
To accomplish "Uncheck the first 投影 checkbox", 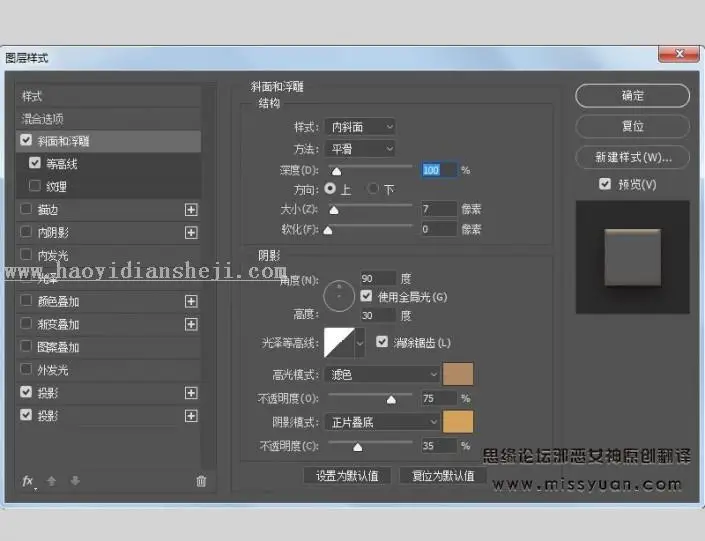I will [26, 392].
